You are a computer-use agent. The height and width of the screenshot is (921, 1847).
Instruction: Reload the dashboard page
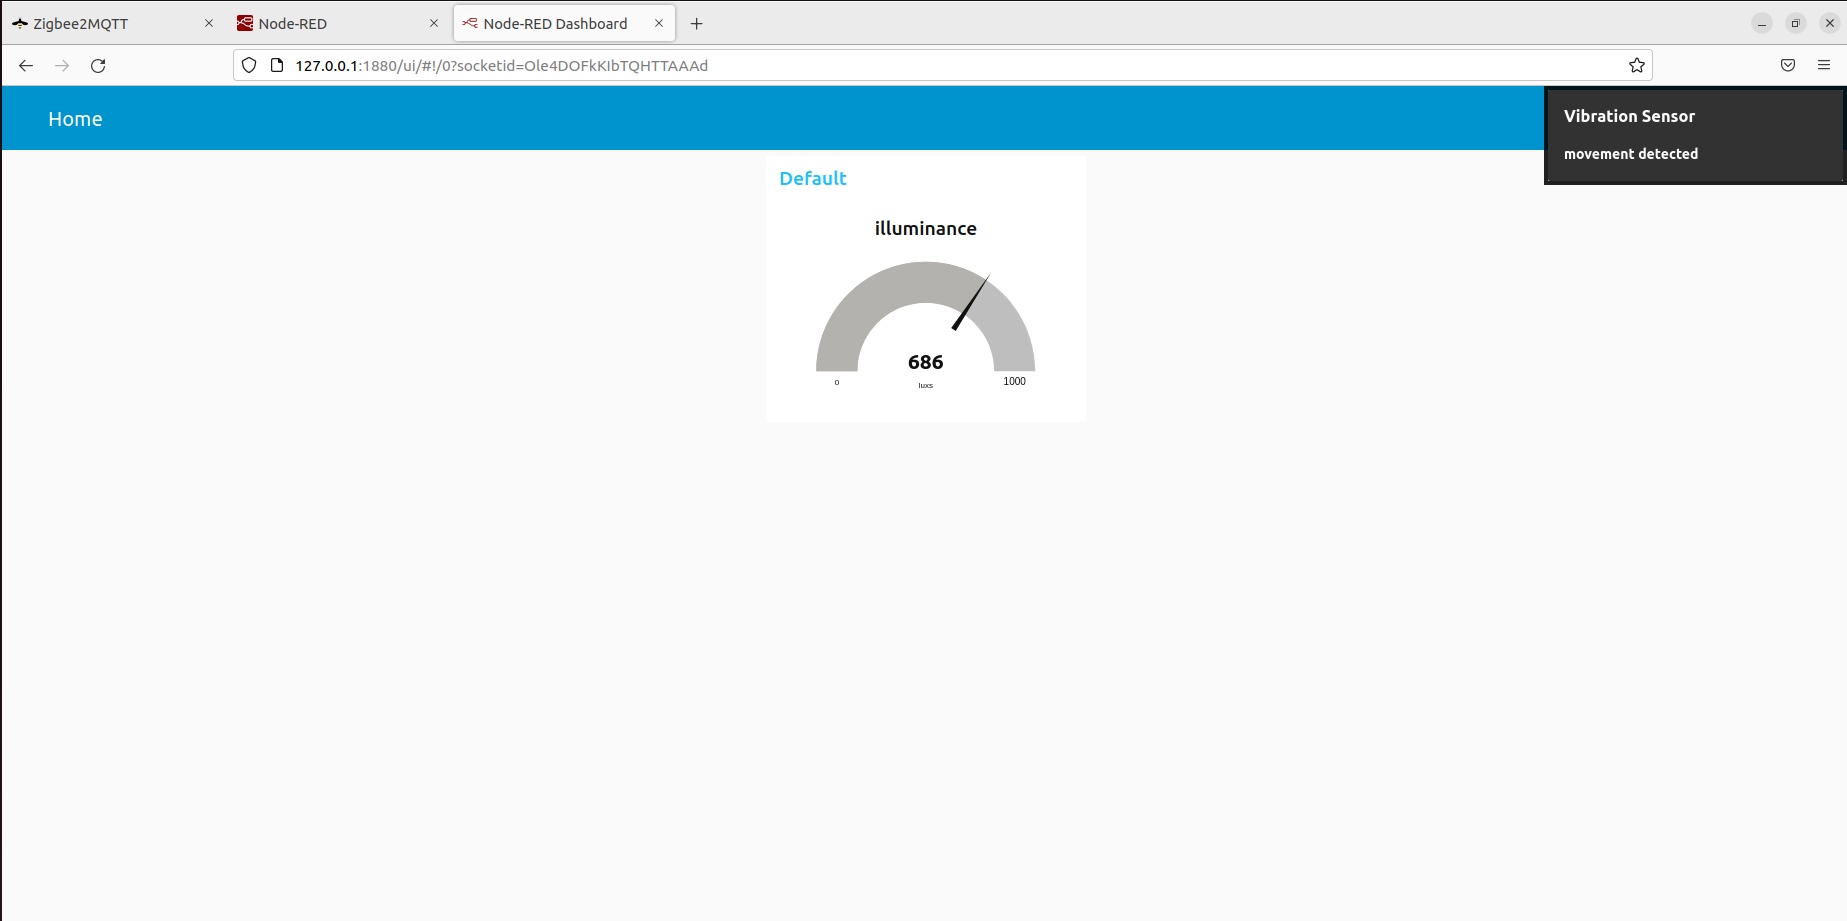coord(98,66)
